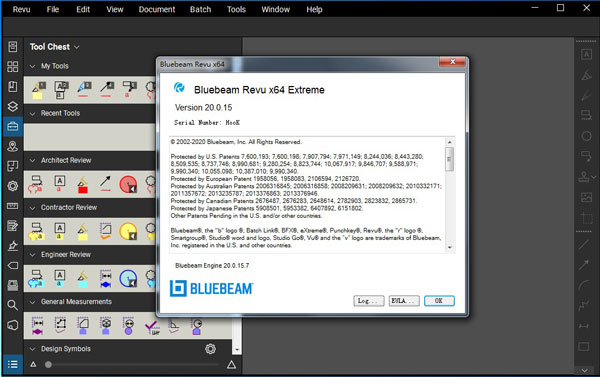This screenshot has width=600, height=377.
Task: Click the tool icon size slider handle
Action: click(x=48, y=364)
